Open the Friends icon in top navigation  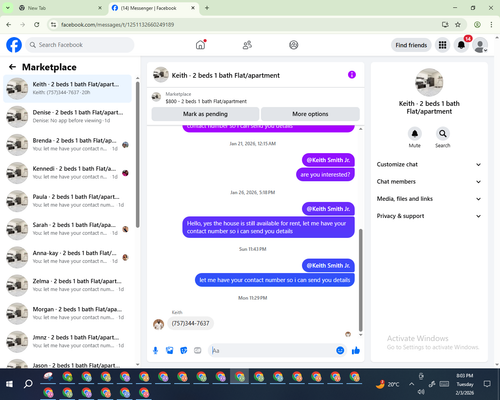pyautogui.click(x=247, y=45)
